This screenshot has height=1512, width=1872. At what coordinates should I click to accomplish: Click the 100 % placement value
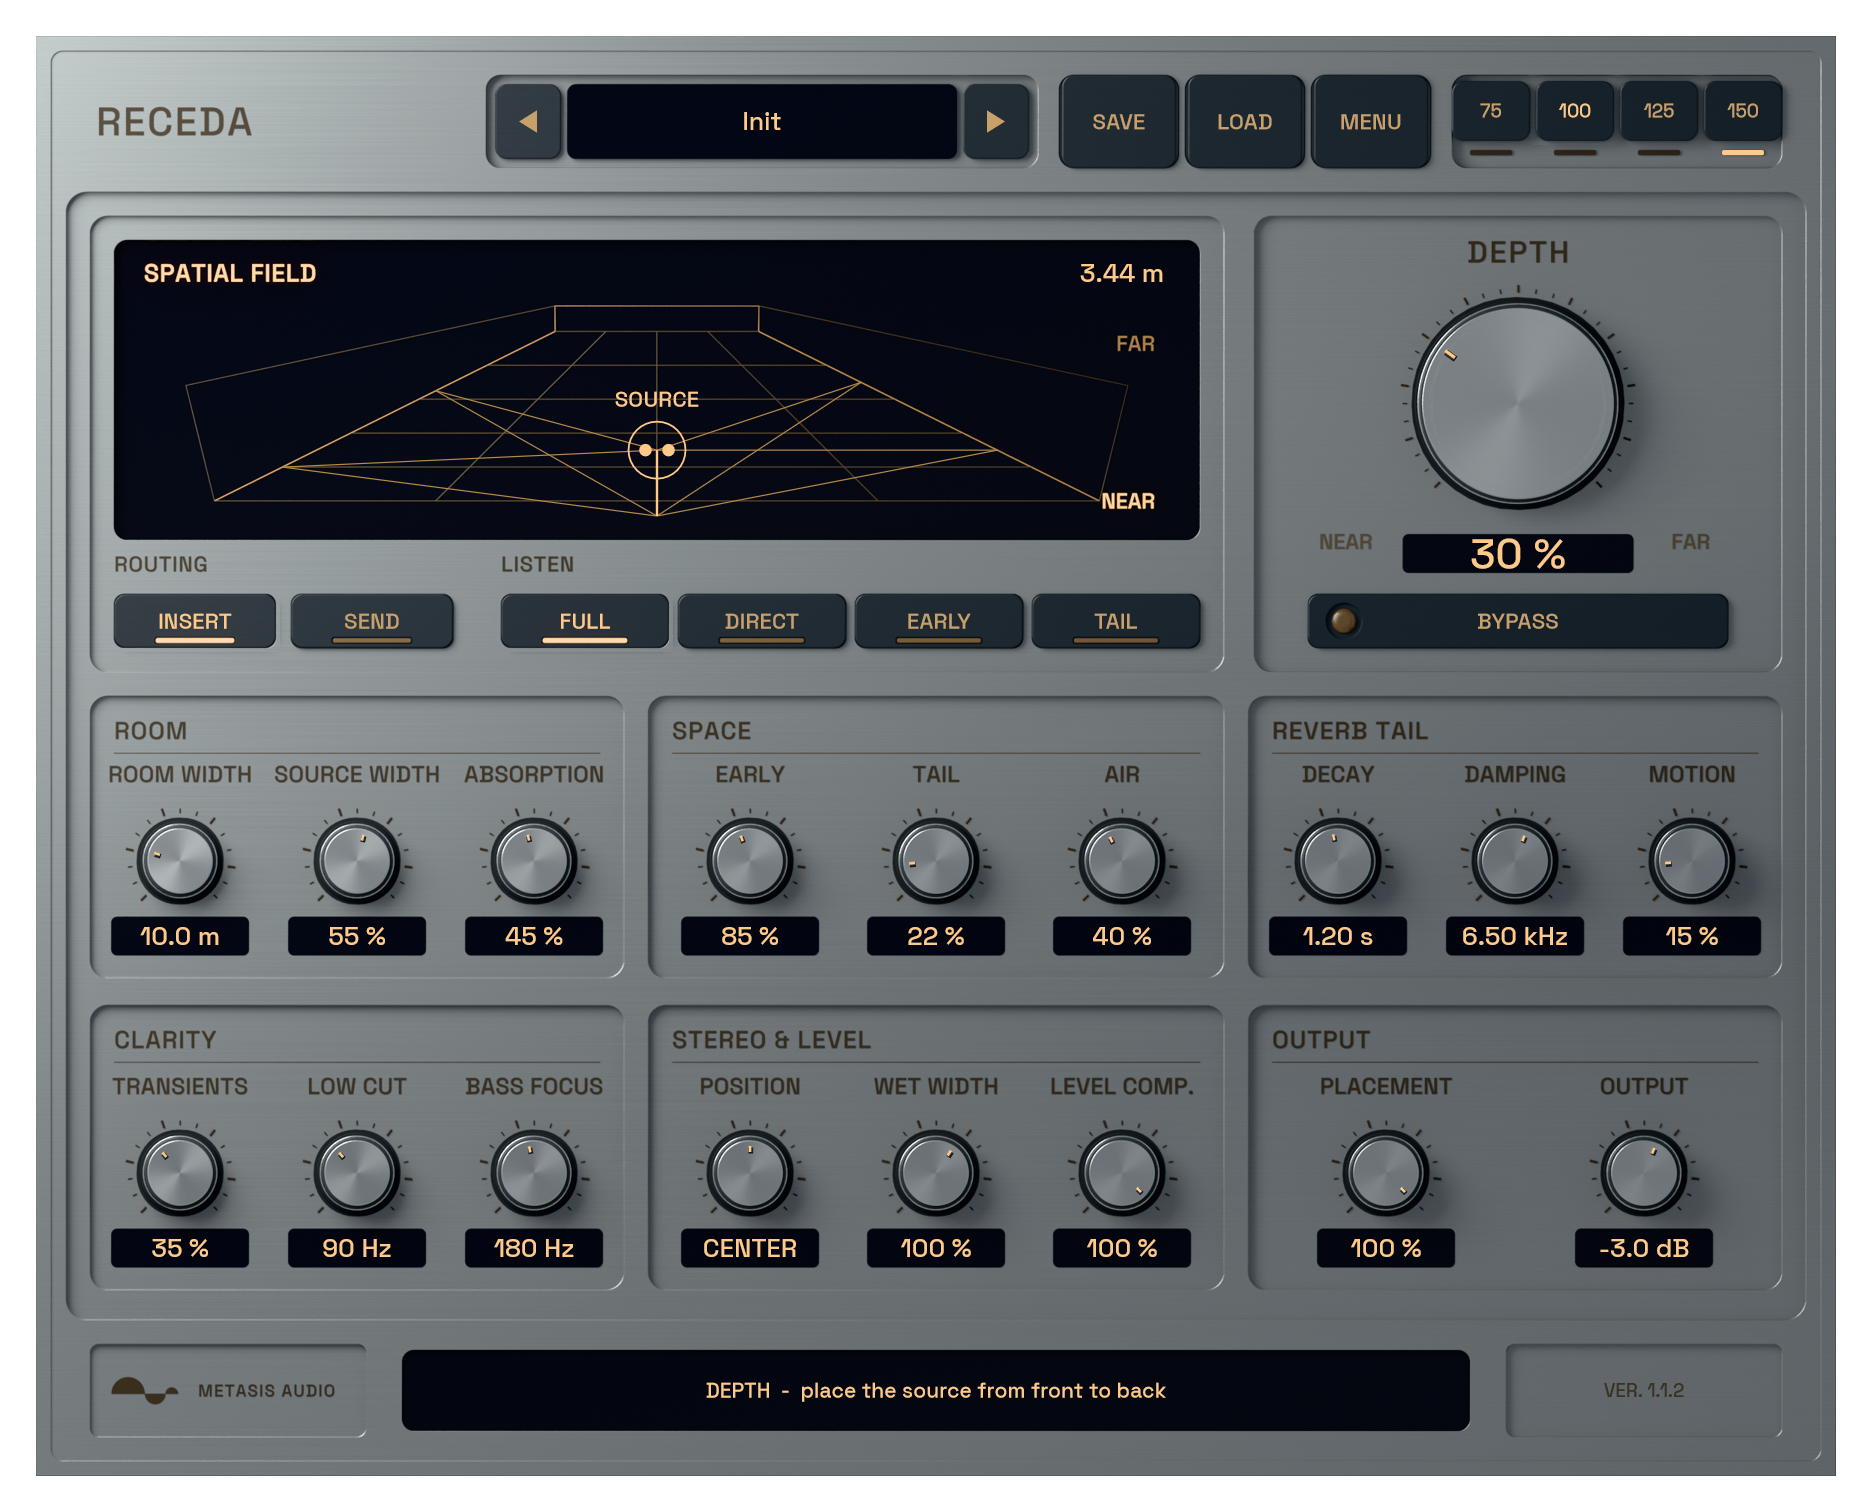tap(1386, 1248)
